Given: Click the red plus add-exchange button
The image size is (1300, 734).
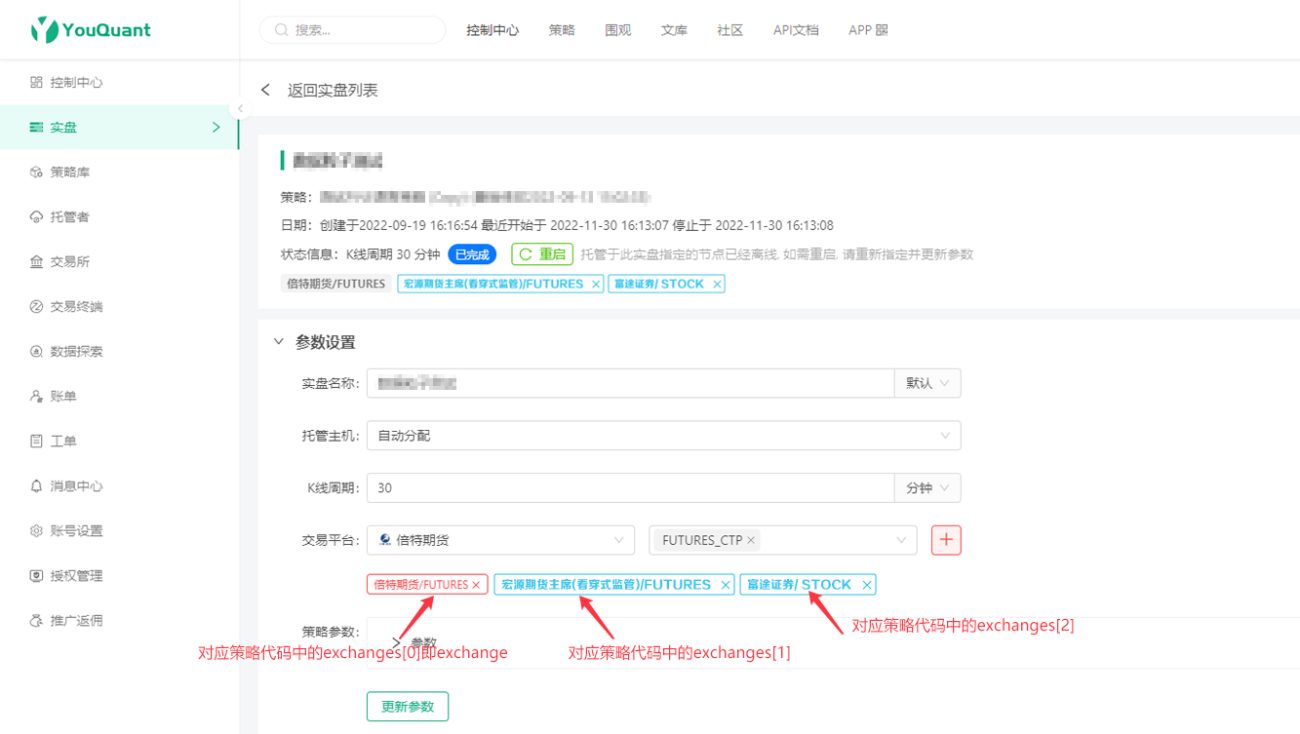Looking at the screenshot, I should (946, 540).
